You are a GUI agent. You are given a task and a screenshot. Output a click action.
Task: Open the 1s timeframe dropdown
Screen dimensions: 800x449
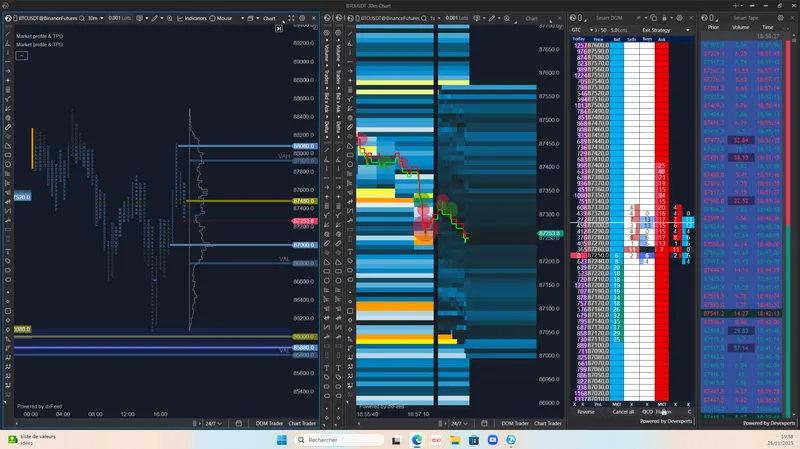click(x=435, y=18)
